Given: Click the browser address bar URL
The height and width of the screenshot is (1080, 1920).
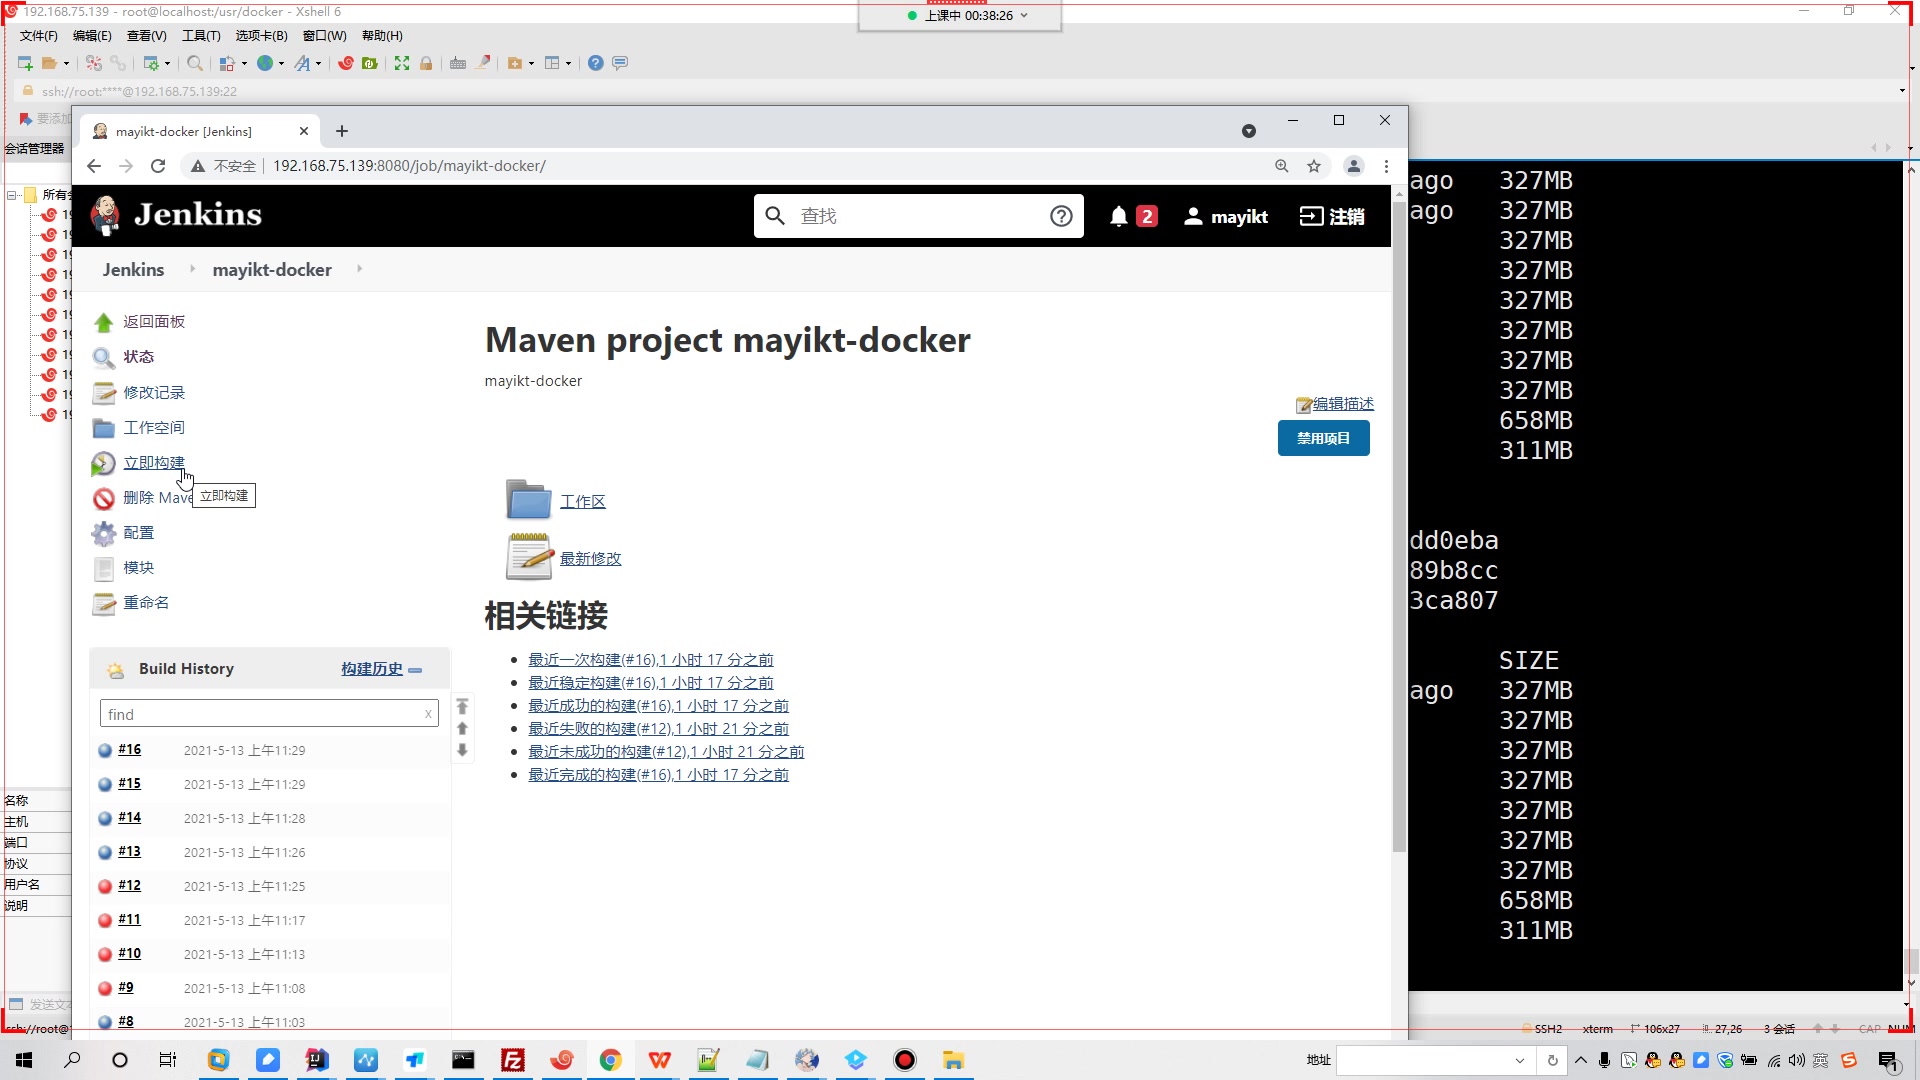Looking at the screenshot, I should click(x=409, y=166).
